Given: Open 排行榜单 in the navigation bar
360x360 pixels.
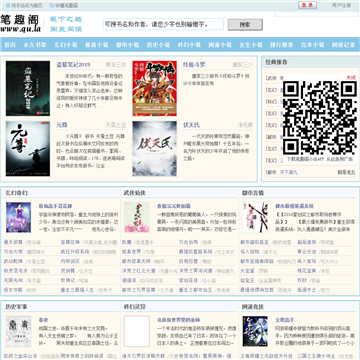Looking at the screenshot, I should pos(282,45).
